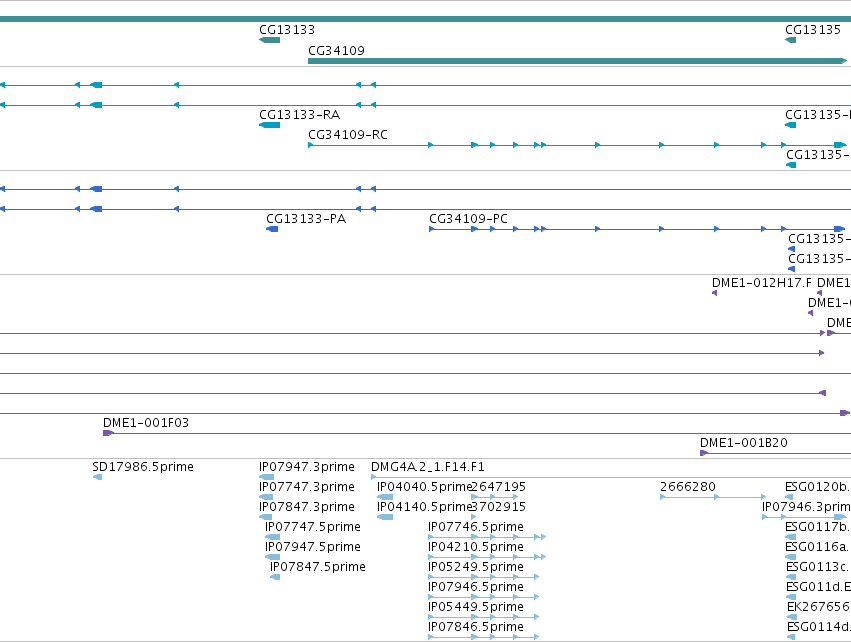Select the IP07947.3prime EST
Screen dimensions: 851x642
tap(266, 477)
